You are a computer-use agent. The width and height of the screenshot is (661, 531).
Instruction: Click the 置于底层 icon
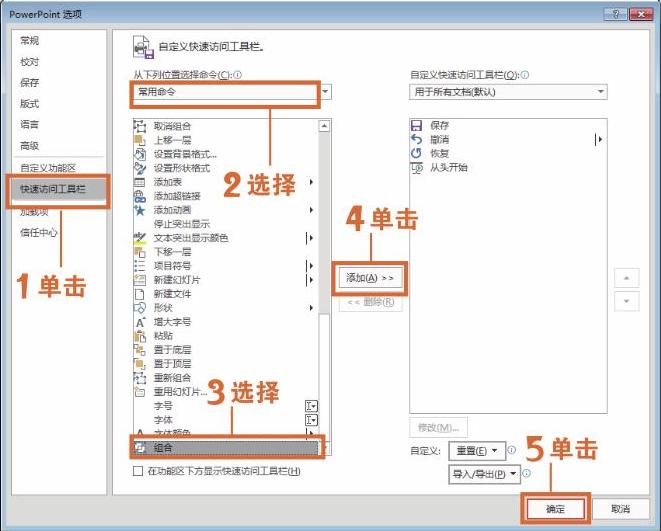pos(140,350)
